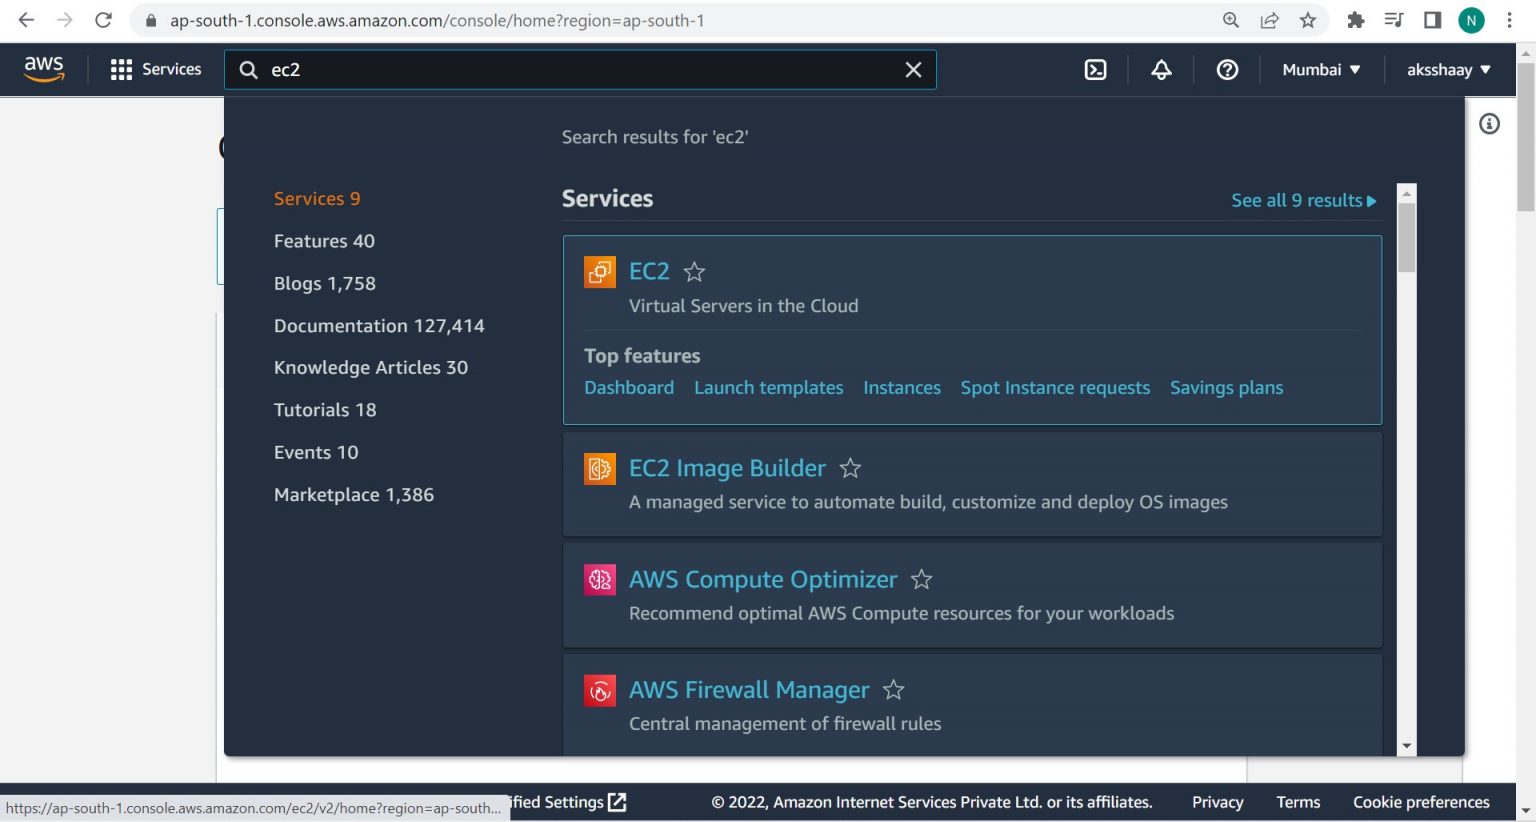
Task: Click See all 9 results link
Action: 1303,200
